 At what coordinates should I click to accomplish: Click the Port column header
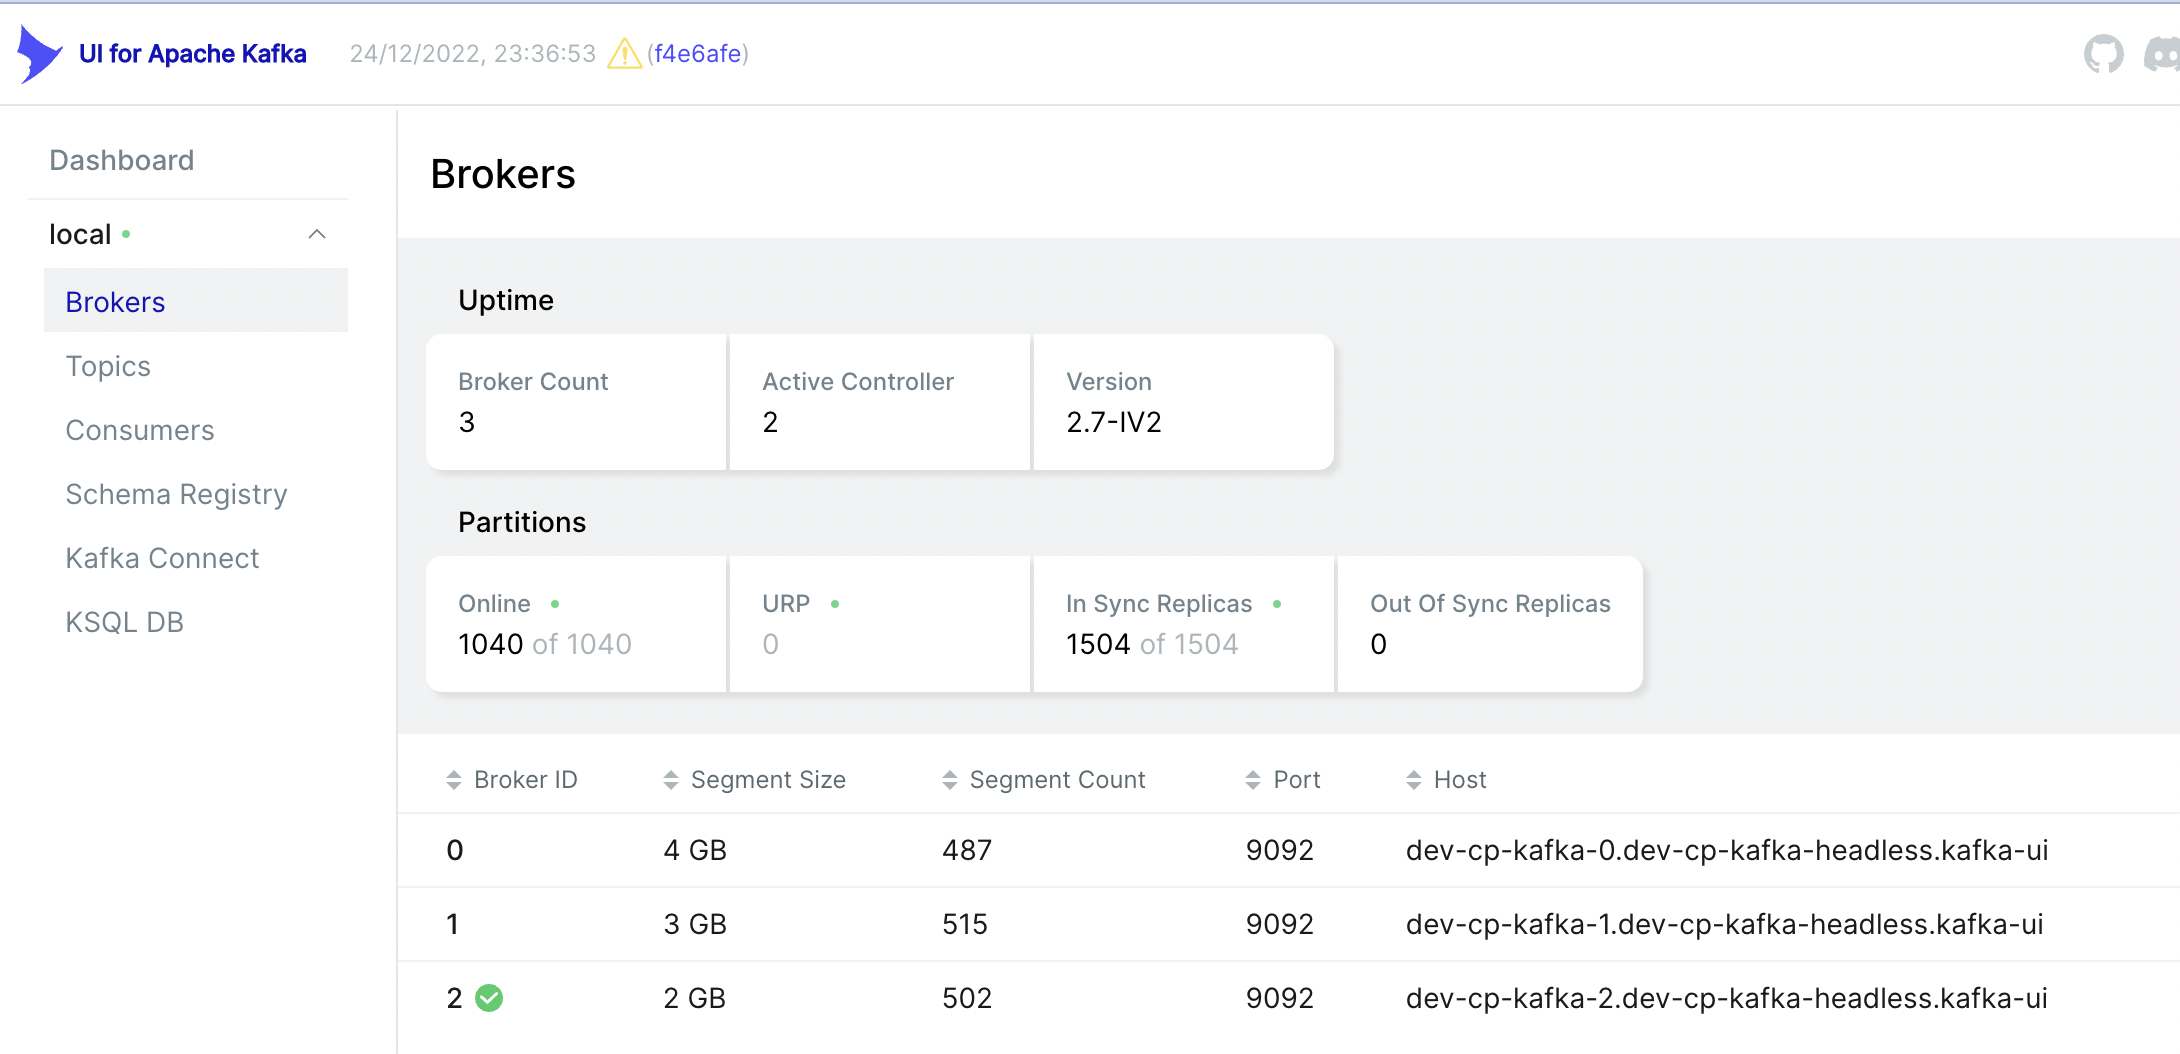coord(1296,780)
